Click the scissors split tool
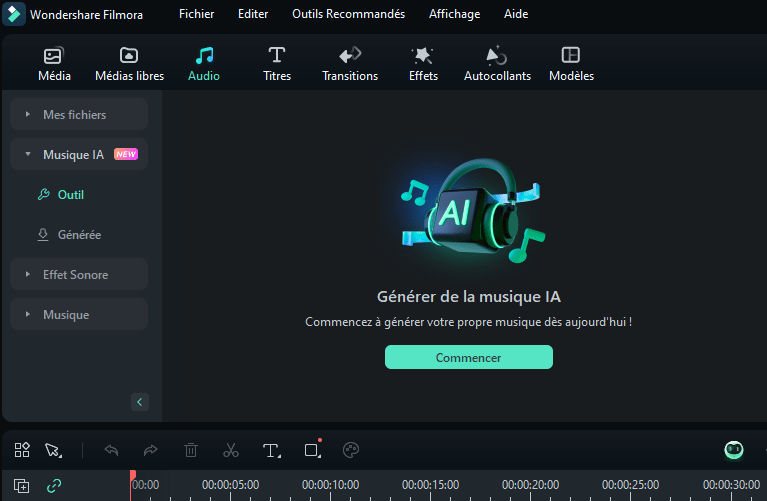The image size is (767, 501). [x=231, y=450]
